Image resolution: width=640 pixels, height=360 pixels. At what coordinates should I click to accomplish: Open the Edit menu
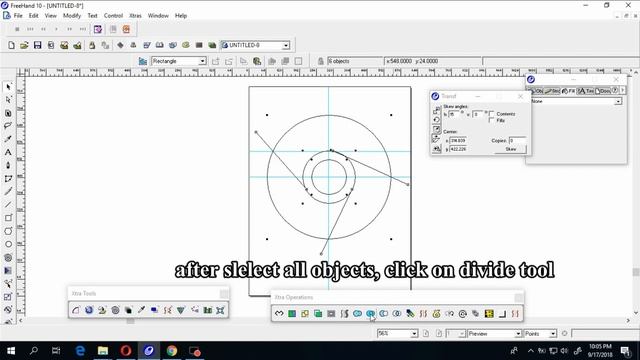point(33,16)
